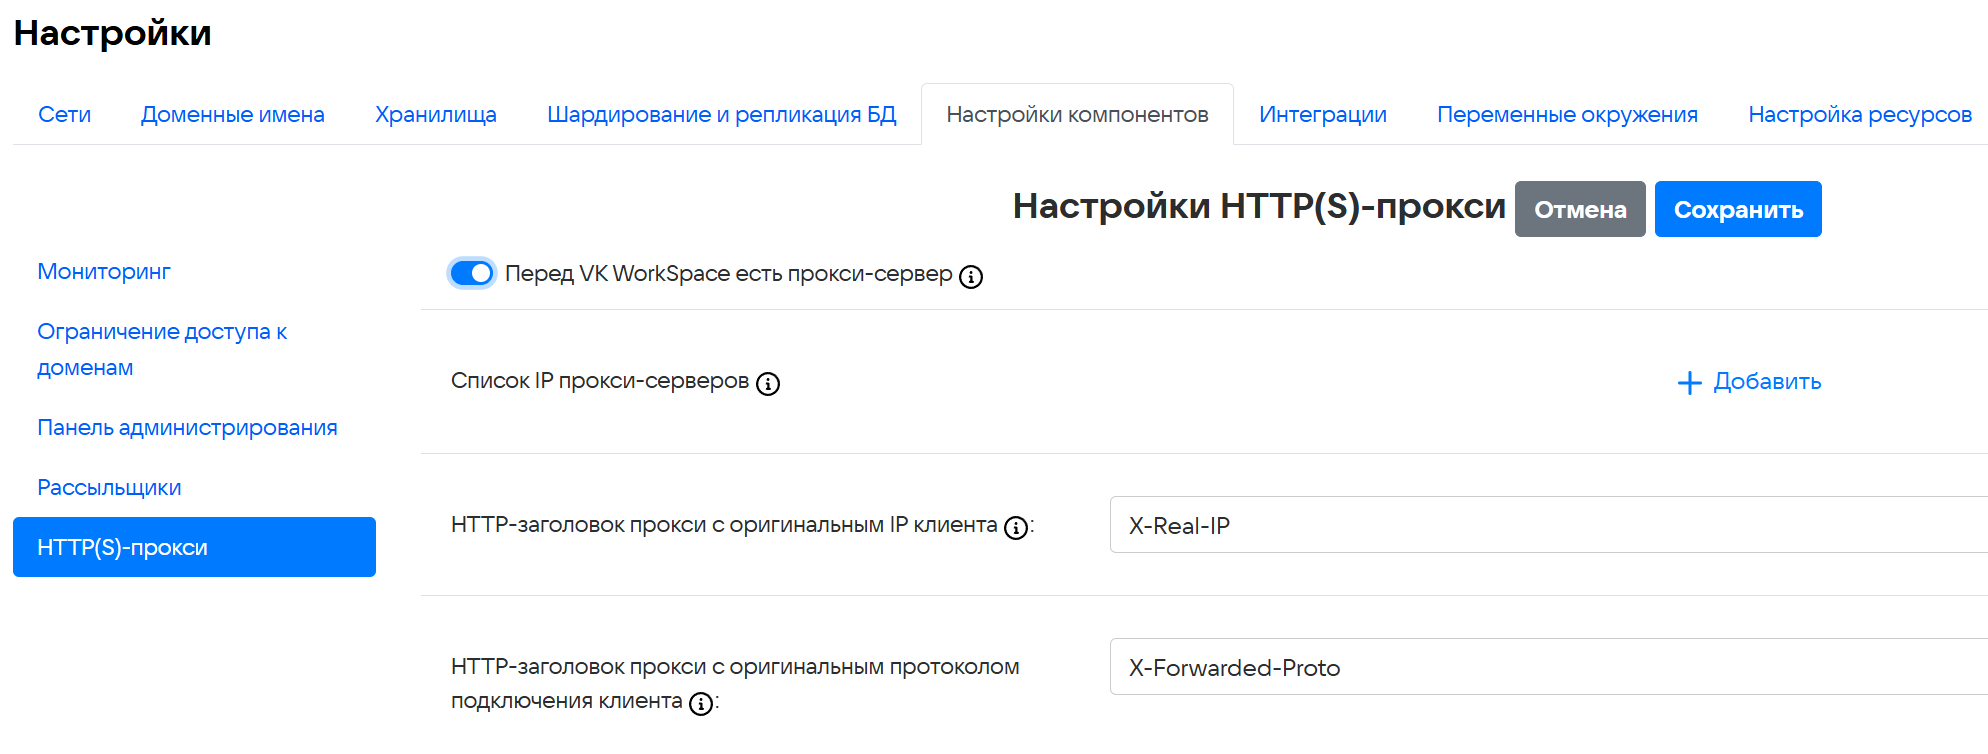The width and height of the screenshot is (1988, 754).
Task: Select the Настройки компонентов tab
Action: (x=1077, y=115)
